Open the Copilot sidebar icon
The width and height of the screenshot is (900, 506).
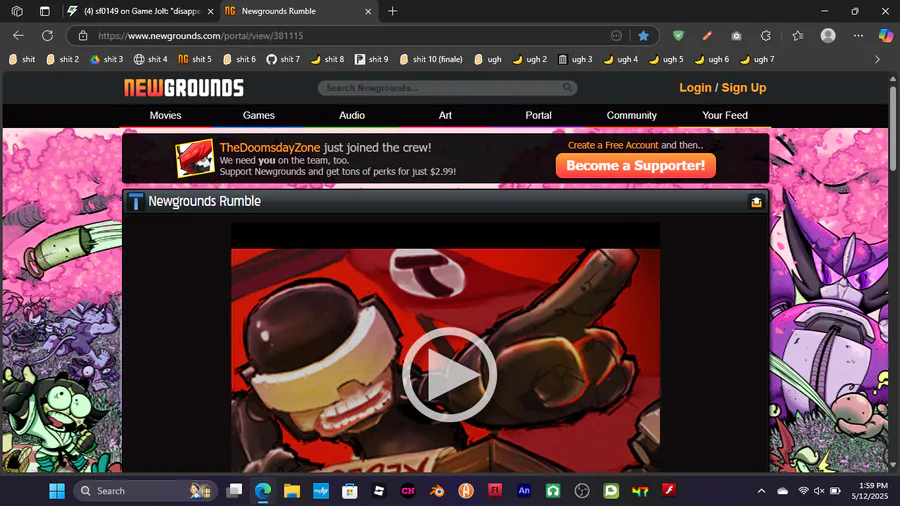pyautogui.click(x=886, y=36)
